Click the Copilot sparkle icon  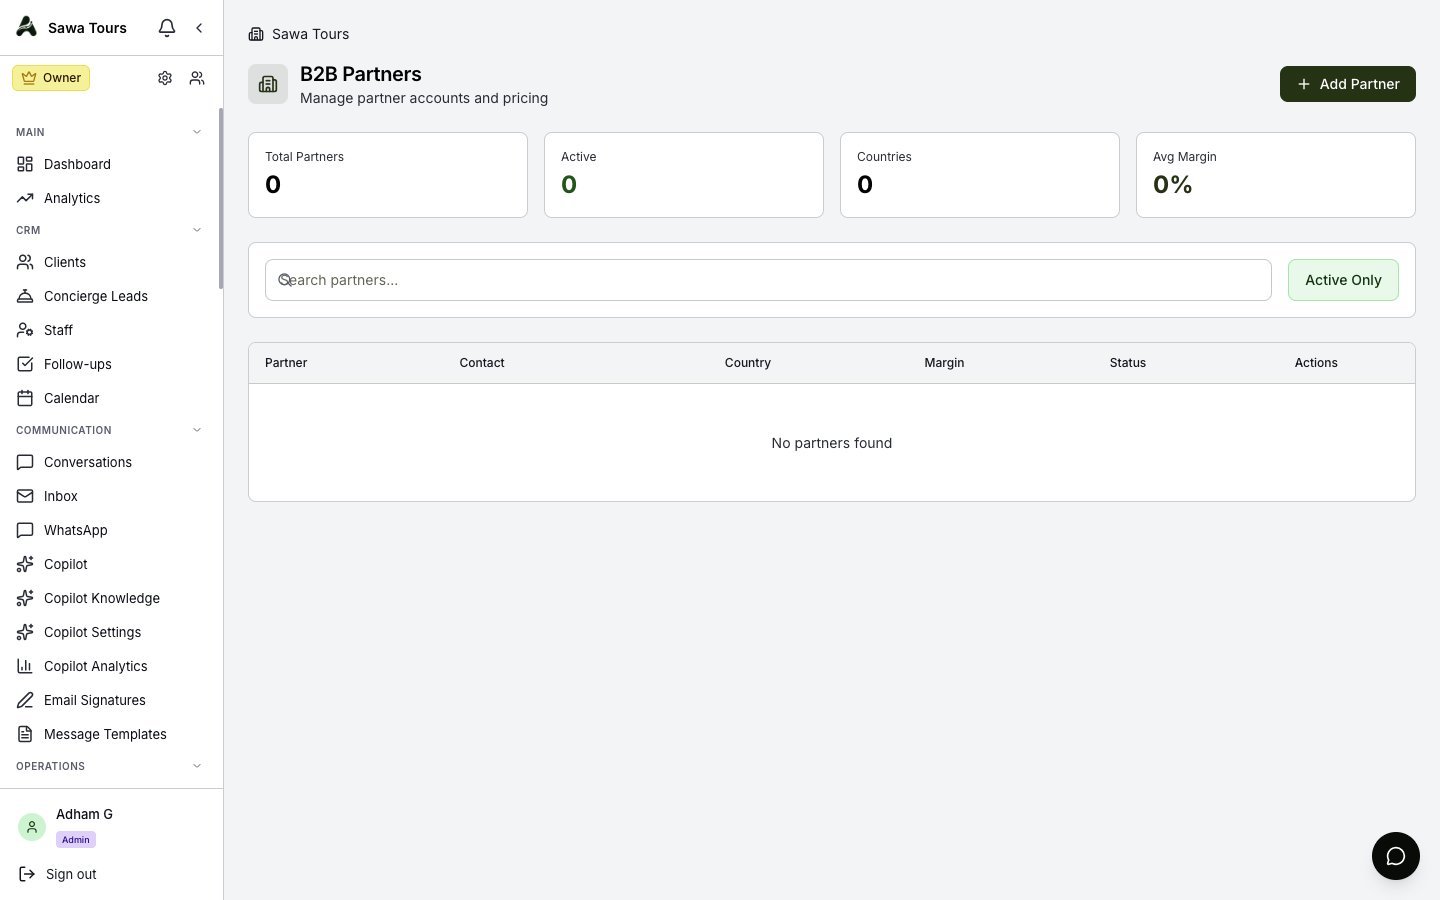pyautogui.click(x=25, y=564)
